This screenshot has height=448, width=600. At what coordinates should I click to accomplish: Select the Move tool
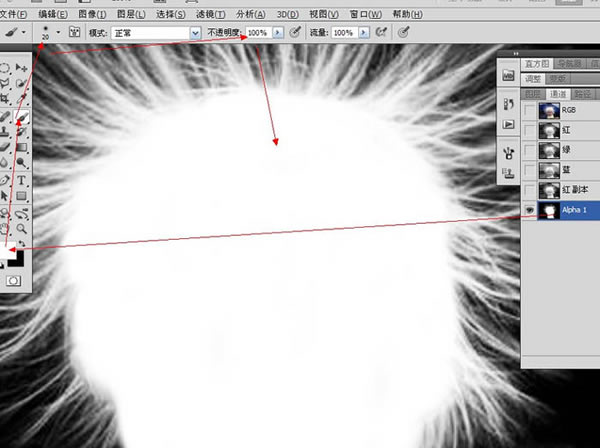(x=22, y=69)
